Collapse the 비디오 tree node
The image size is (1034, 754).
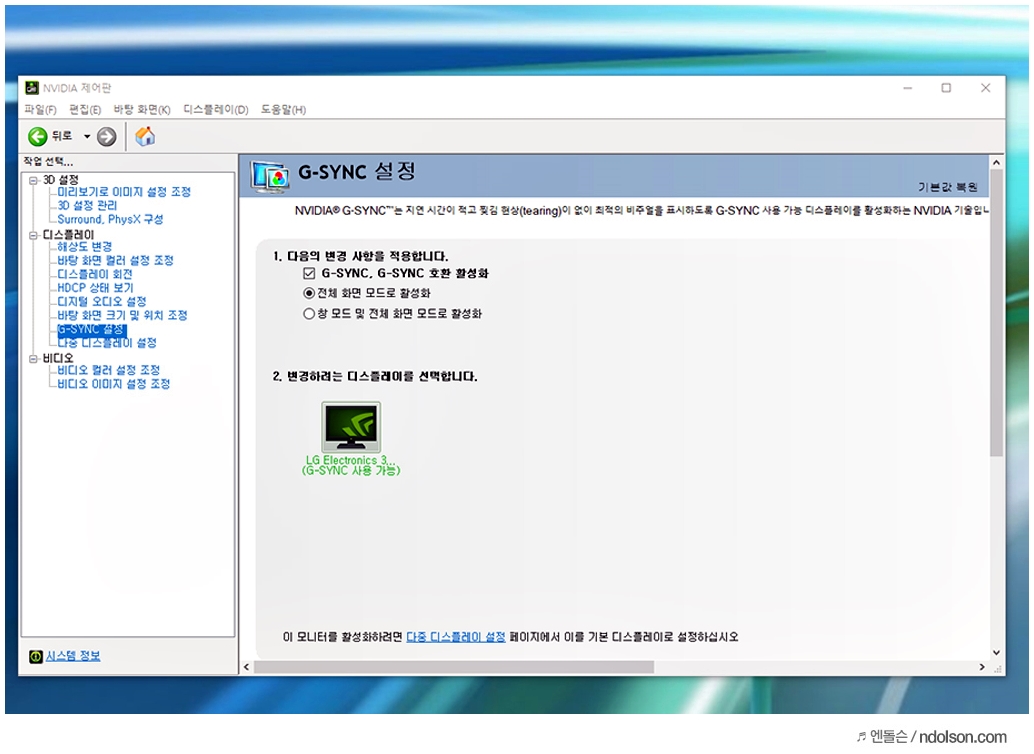click(x=33, y=359)
